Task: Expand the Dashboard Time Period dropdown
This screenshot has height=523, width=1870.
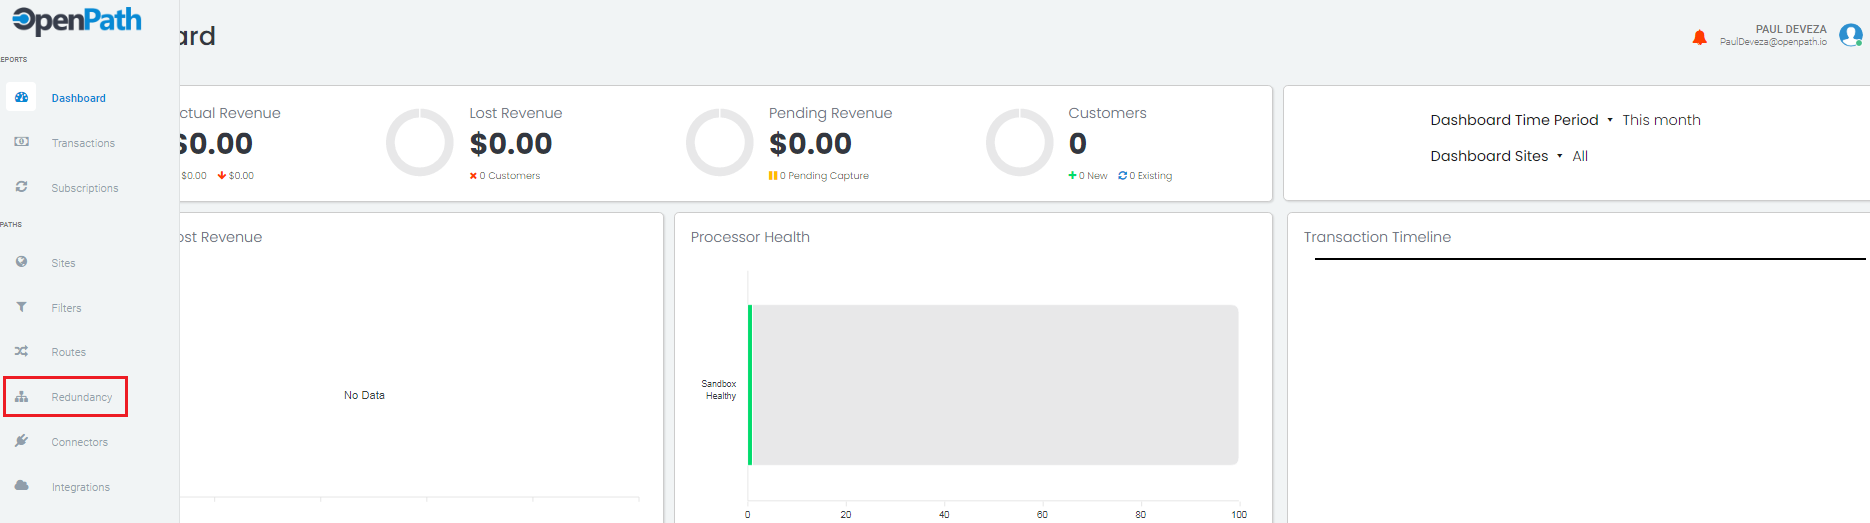Action: pyautogui.click(x=1521, y=120)
